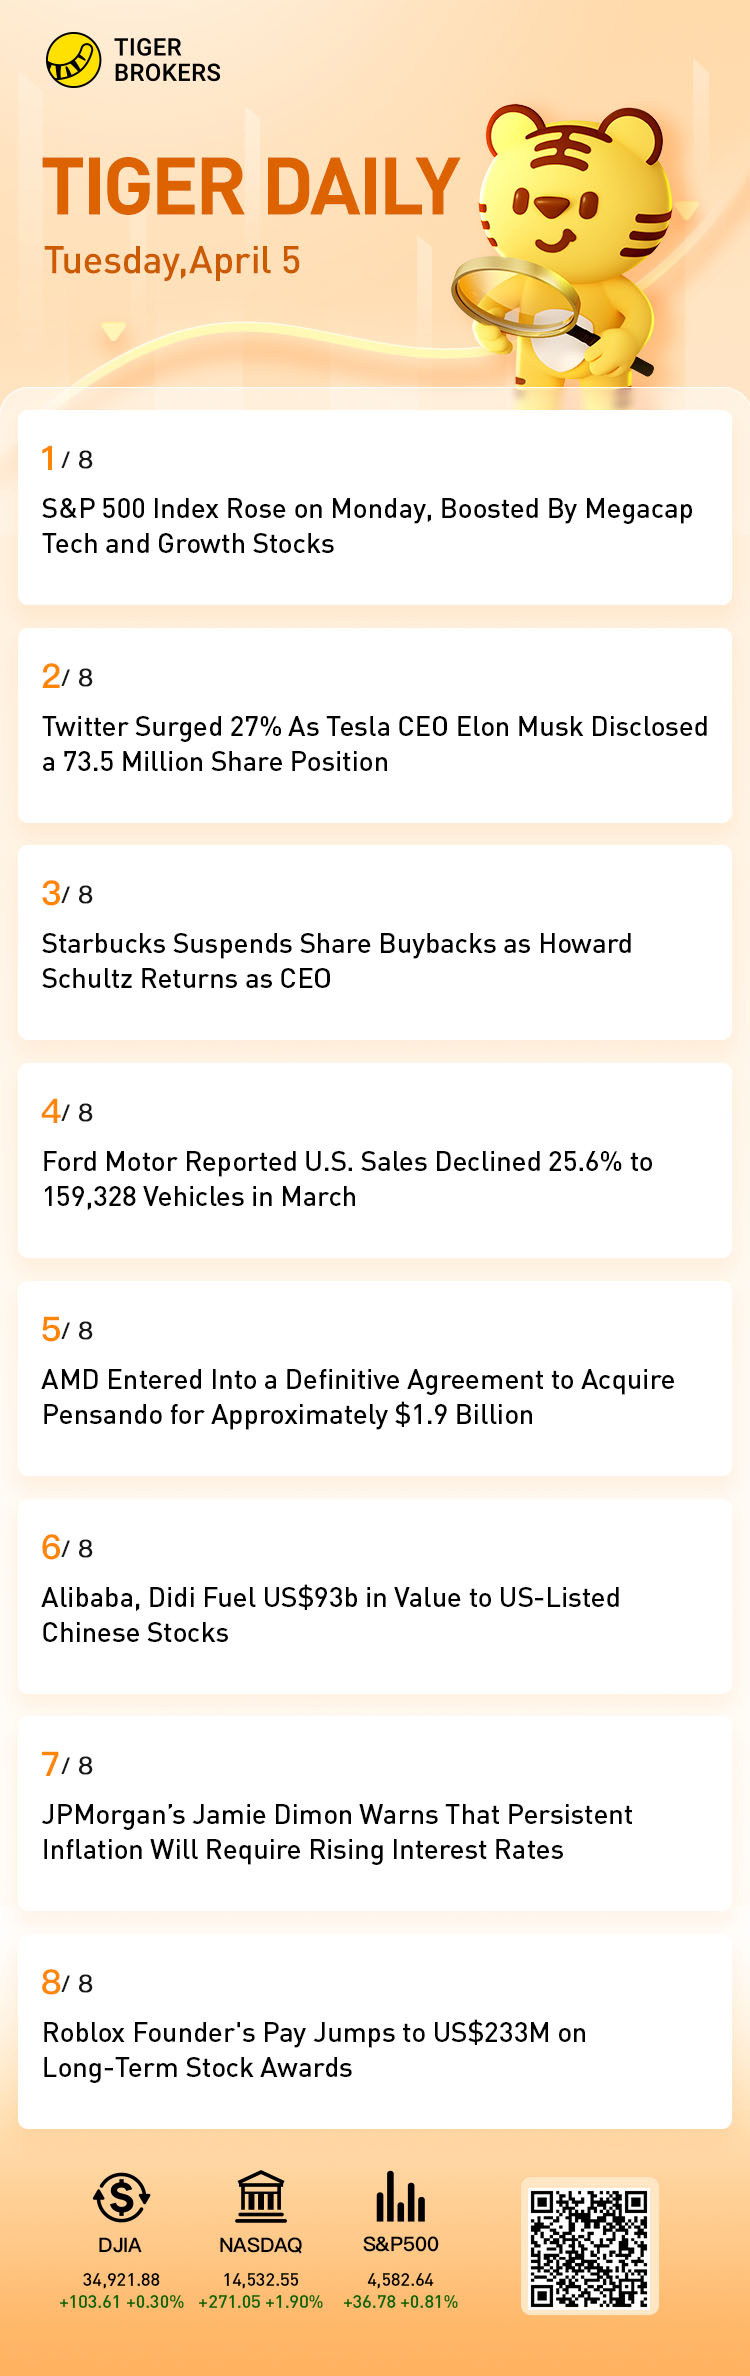Open the Starbucks Suspends Share Buybacks headline

coord(336,961)
